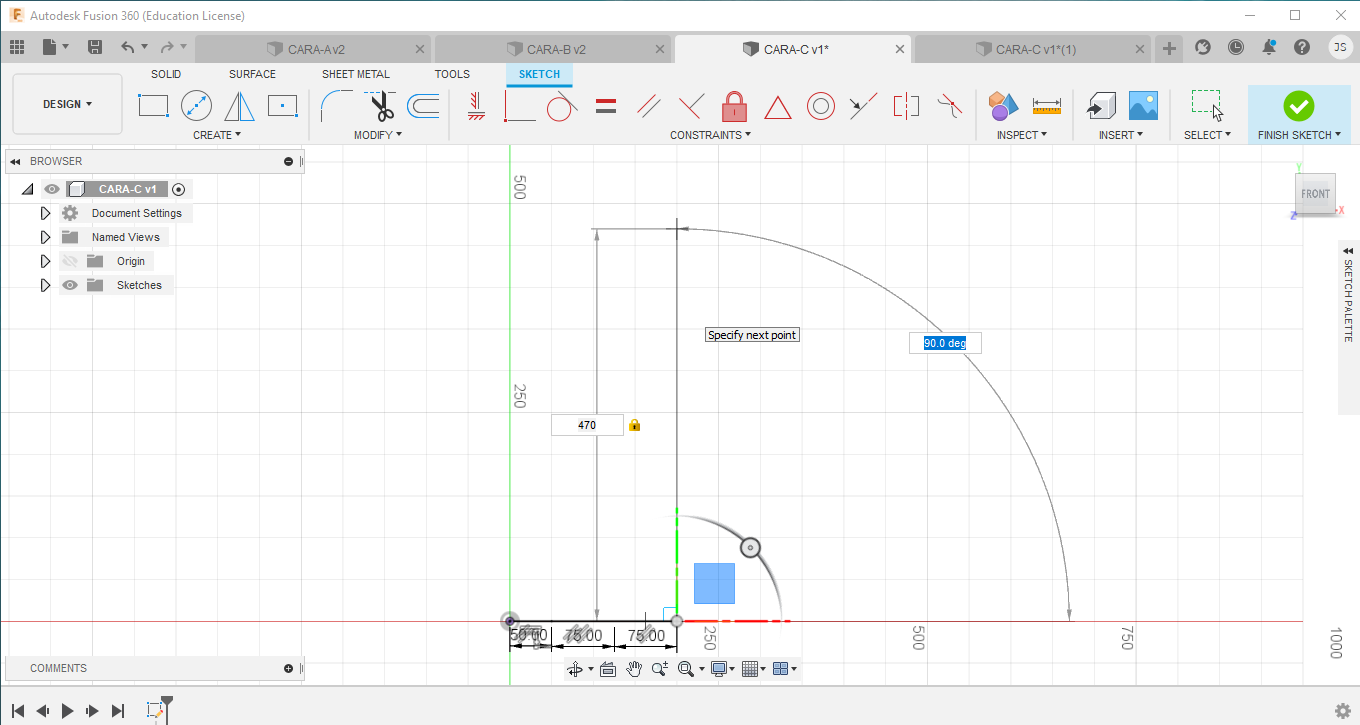The height and width of the screenshot is (725, 1360).
Task: Activate the CARA-C v1 component radio button
Action: click(179, 189)
